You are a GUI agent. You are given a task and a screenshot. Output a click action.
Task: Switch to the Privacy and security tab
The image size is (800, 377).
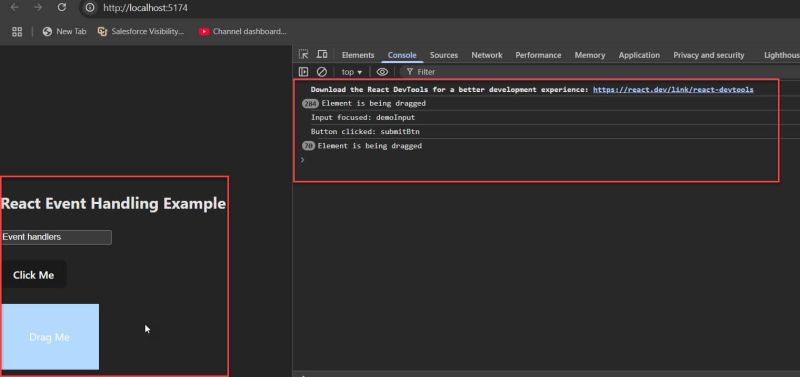[x=708, y=55]
